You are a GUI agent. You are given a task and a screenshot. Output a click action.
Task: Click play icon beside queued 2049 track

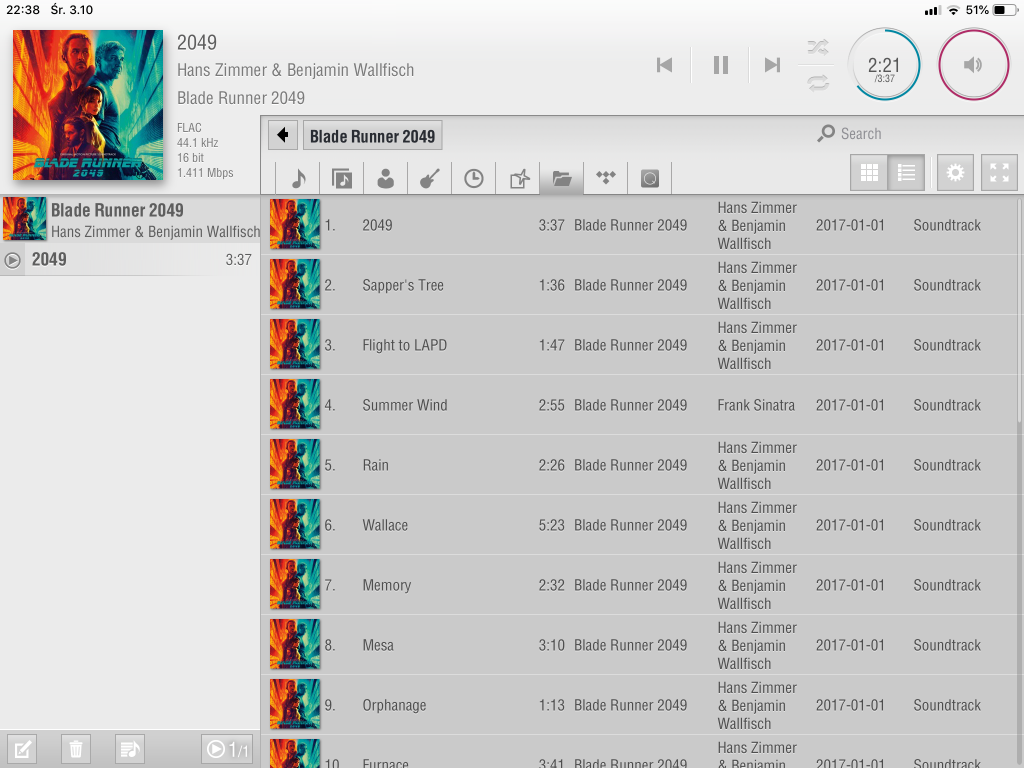coord(12,260)
